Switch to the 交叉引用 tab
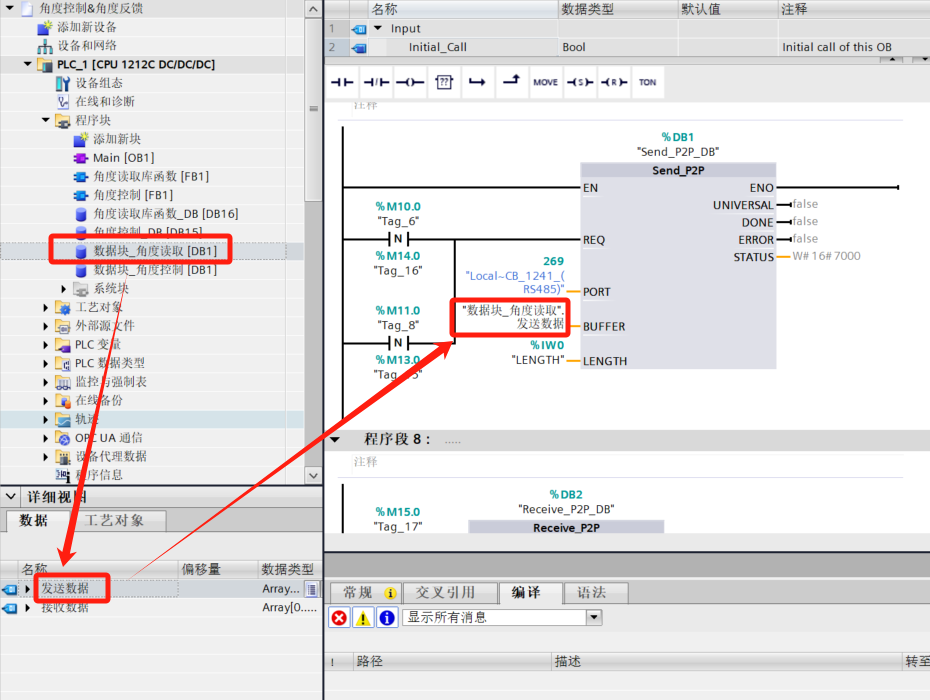 [x=445, y=593]
